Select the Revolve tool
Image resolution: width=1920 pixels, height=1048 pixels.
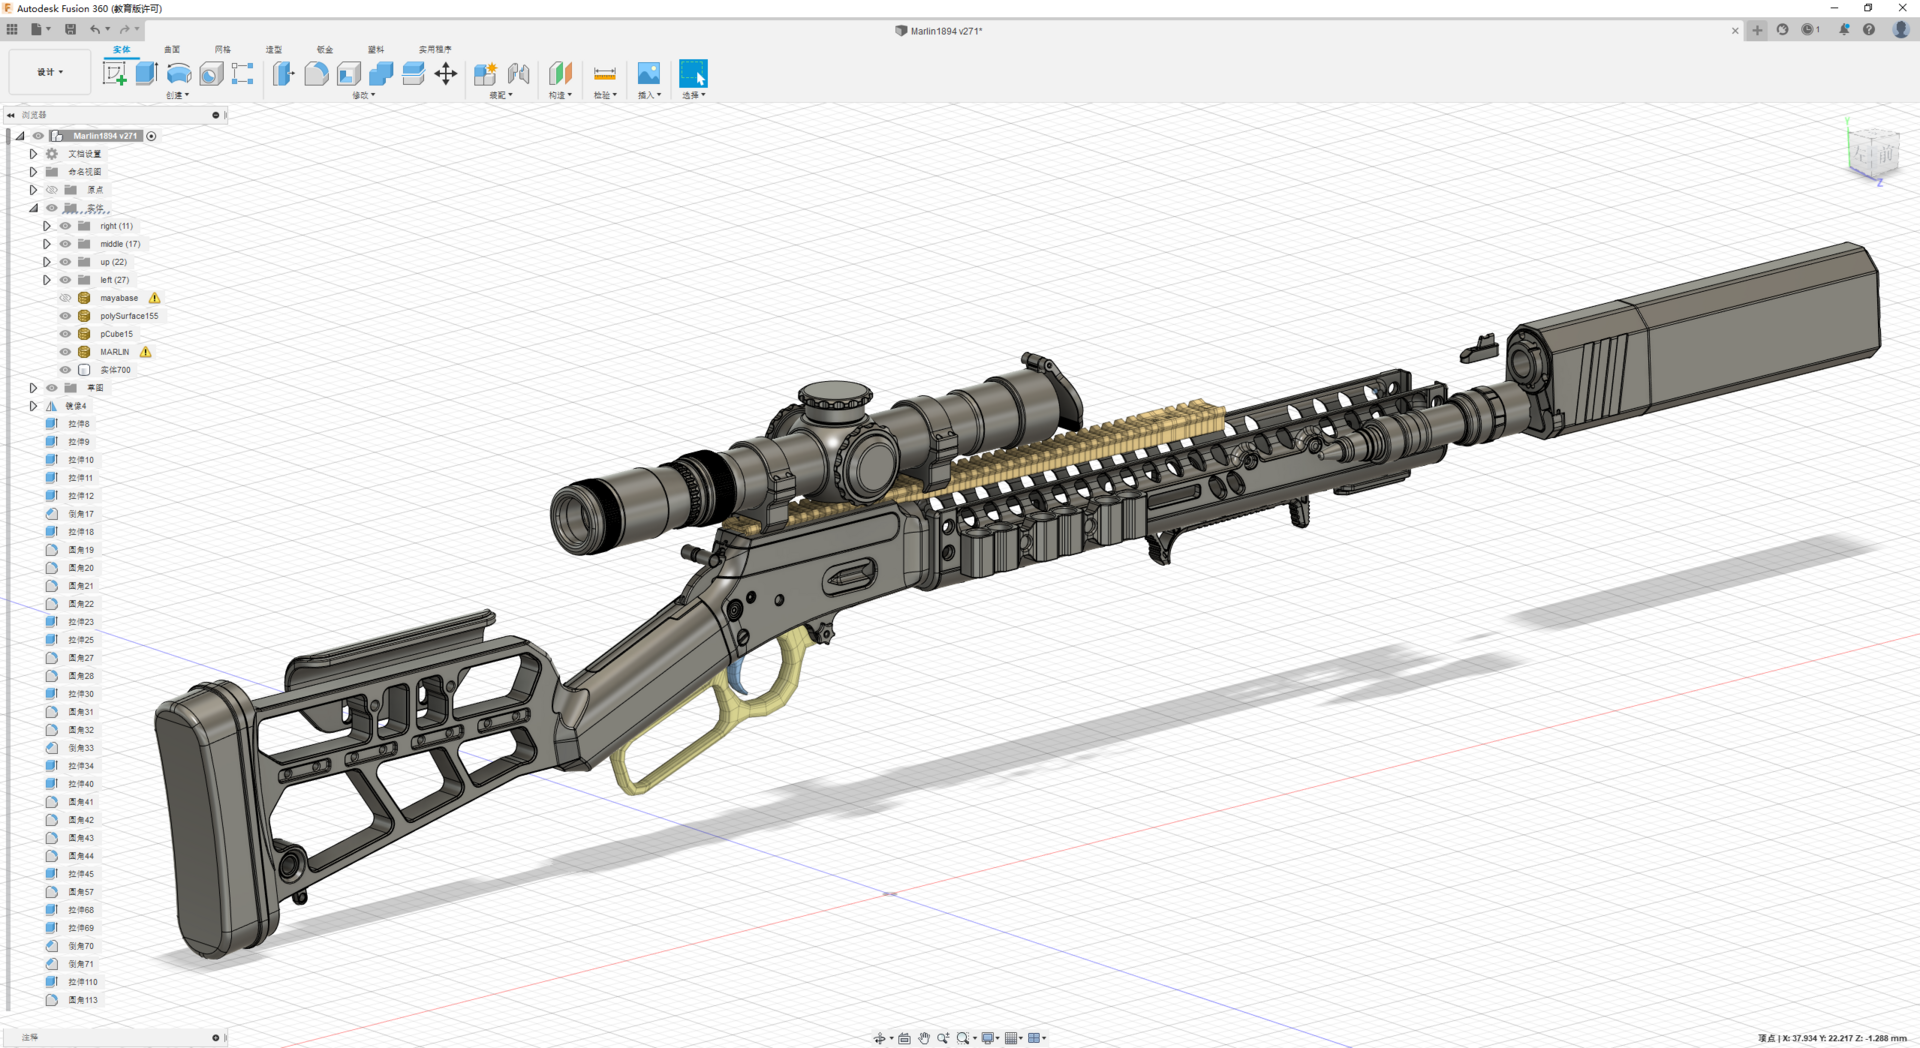(x=179, y=73)
